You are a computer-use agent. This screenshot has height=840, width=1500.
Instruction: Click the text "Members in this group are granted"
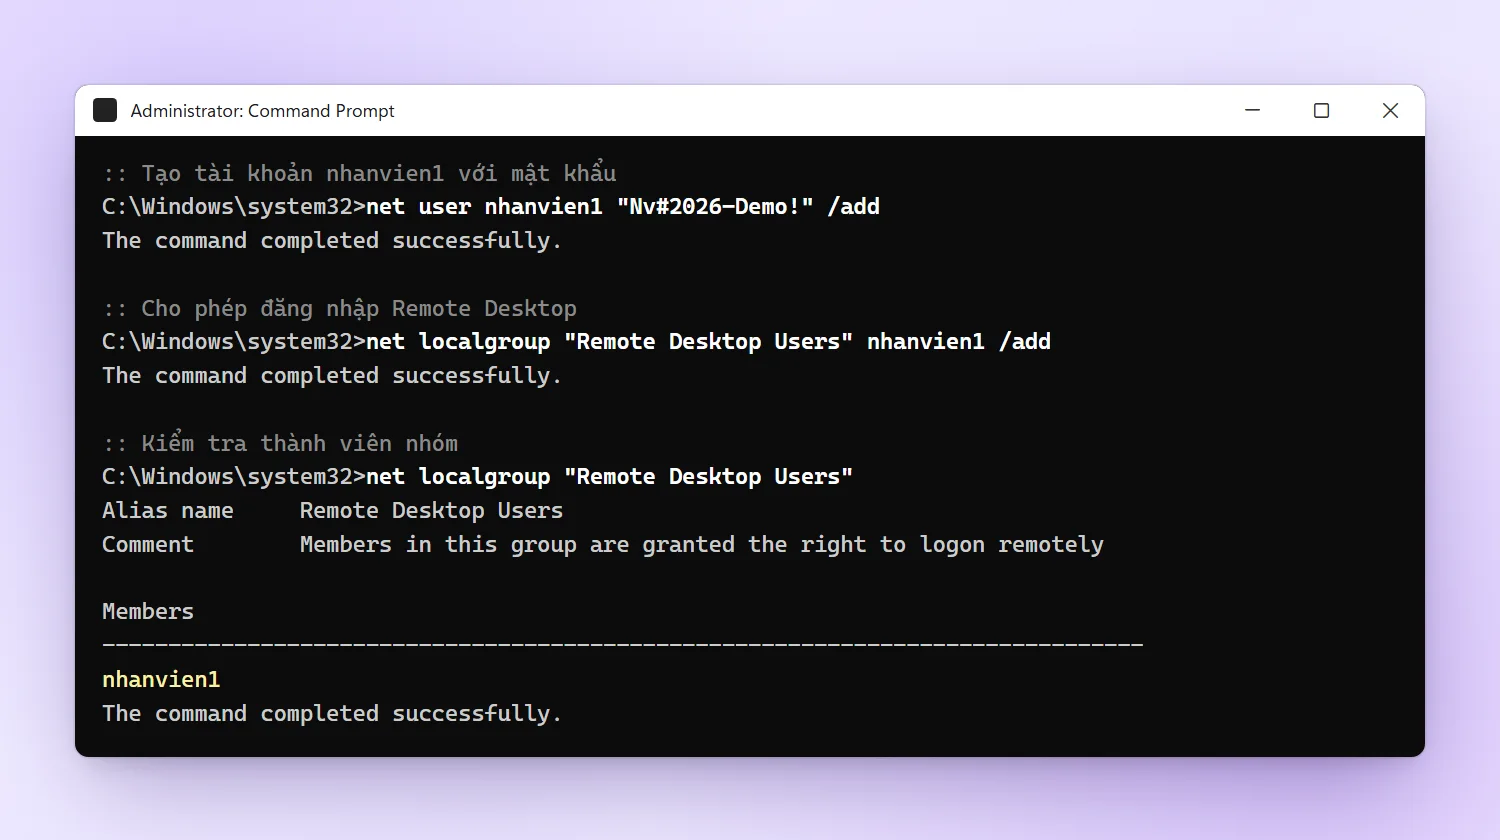(x=517, y=545)
